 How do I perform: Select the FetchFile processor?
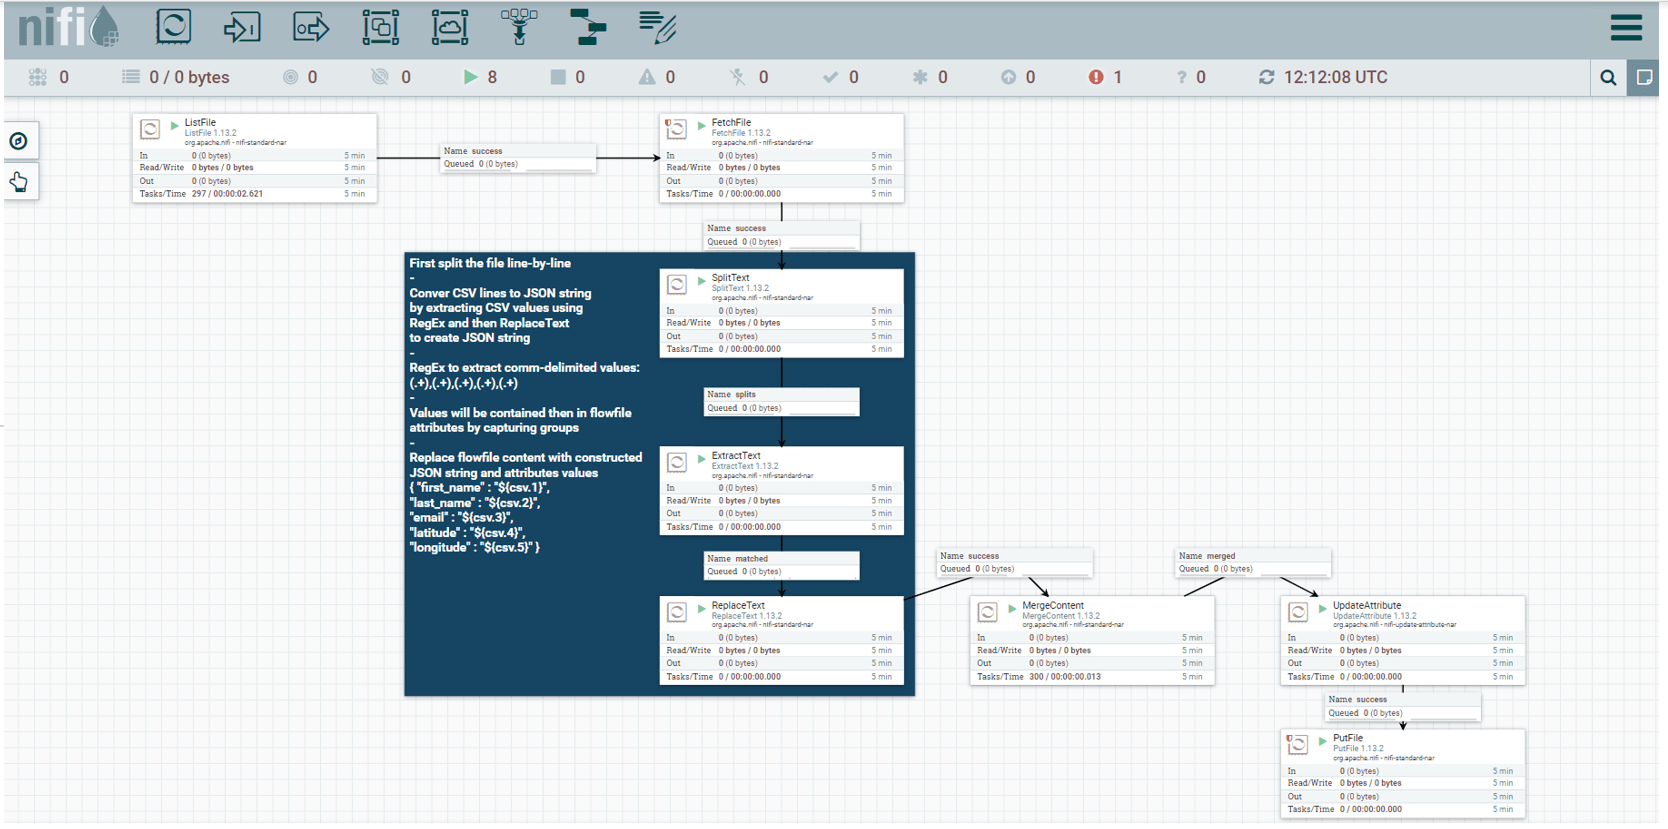tap(782, 158)
